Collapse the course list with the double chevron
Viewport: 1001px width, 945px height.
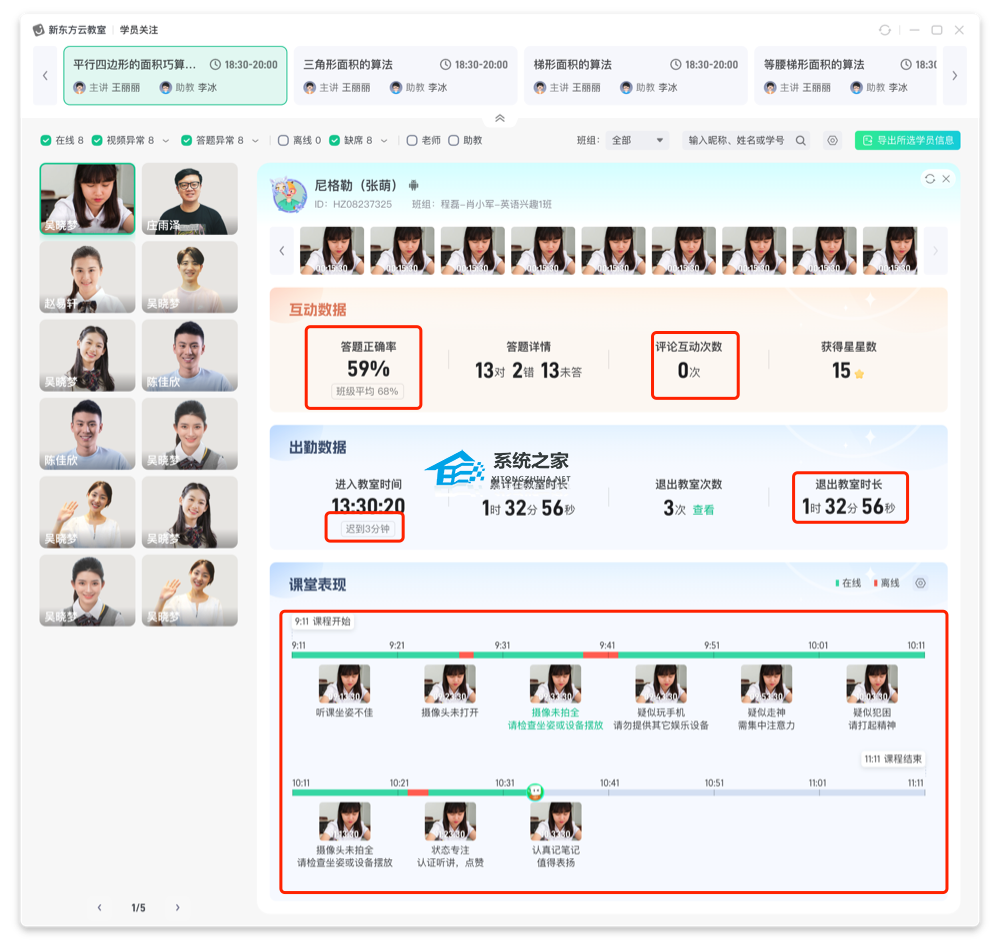500,118
